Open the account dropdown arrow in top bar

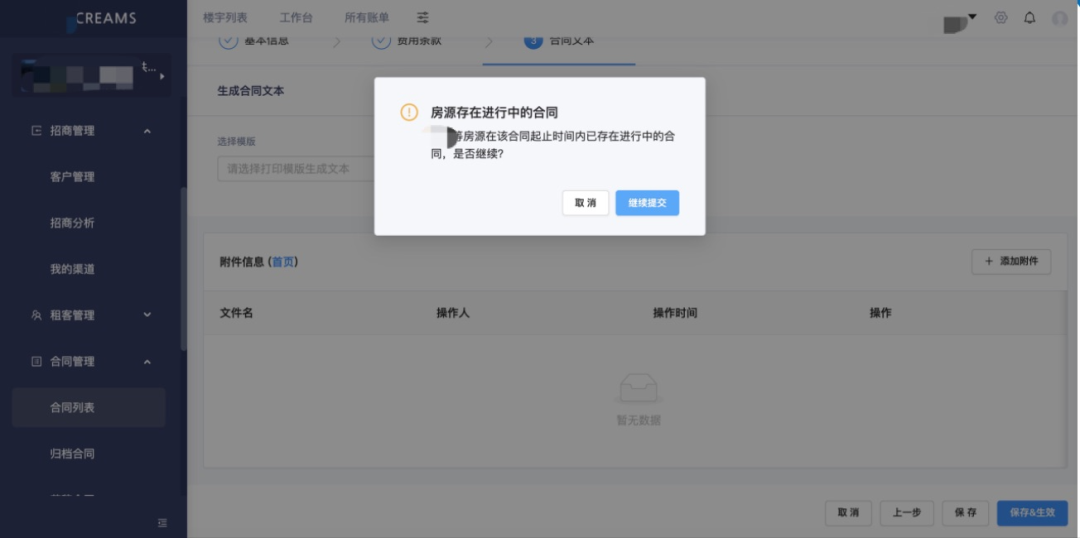973,16
